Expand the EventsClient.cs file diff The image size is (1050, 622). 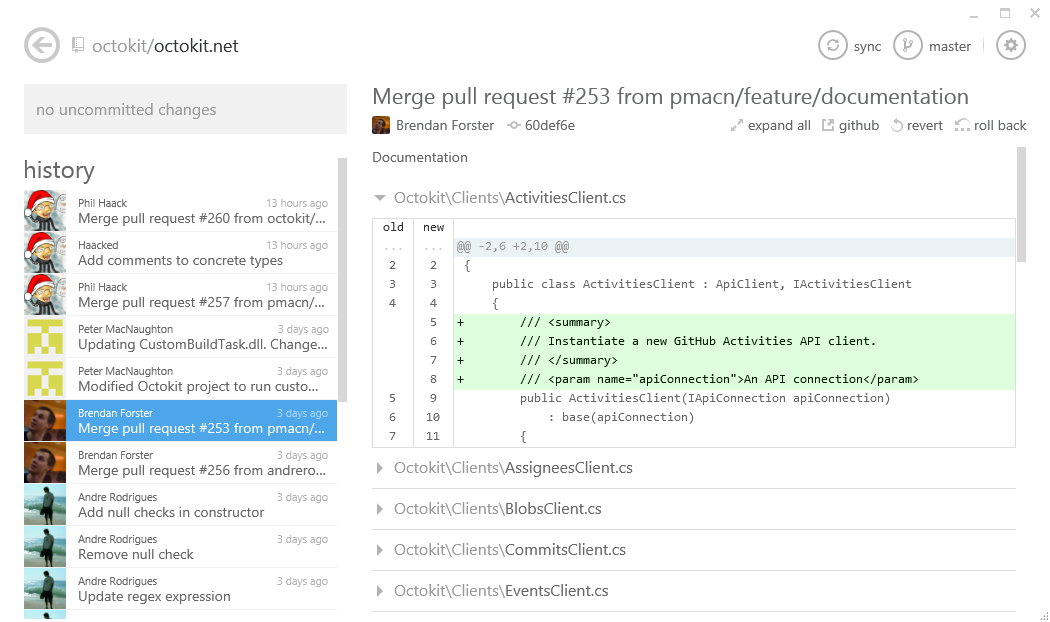380,591
